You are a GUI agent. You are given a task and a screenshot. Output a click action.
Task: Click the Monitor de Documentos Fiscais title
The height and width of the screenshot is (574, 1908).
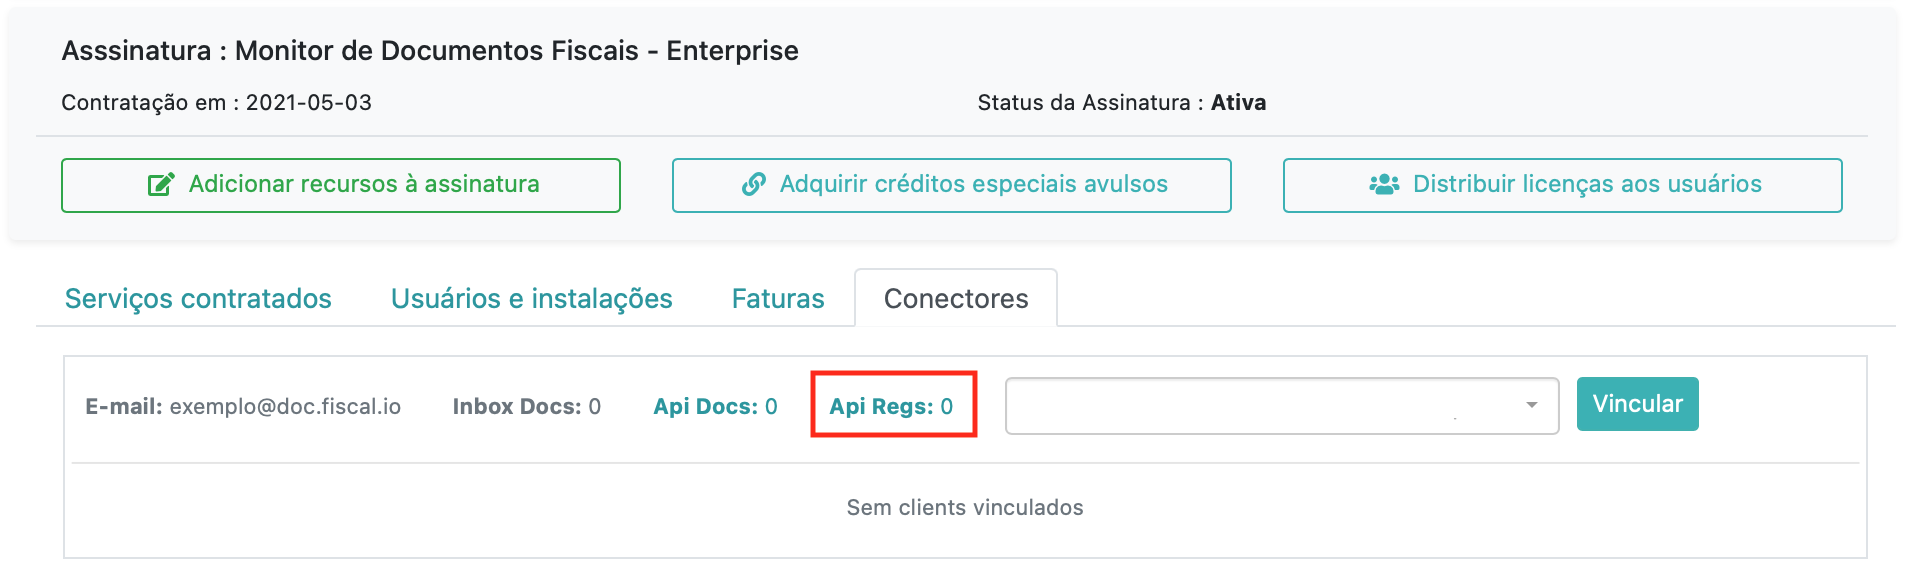tap(437, 51)
